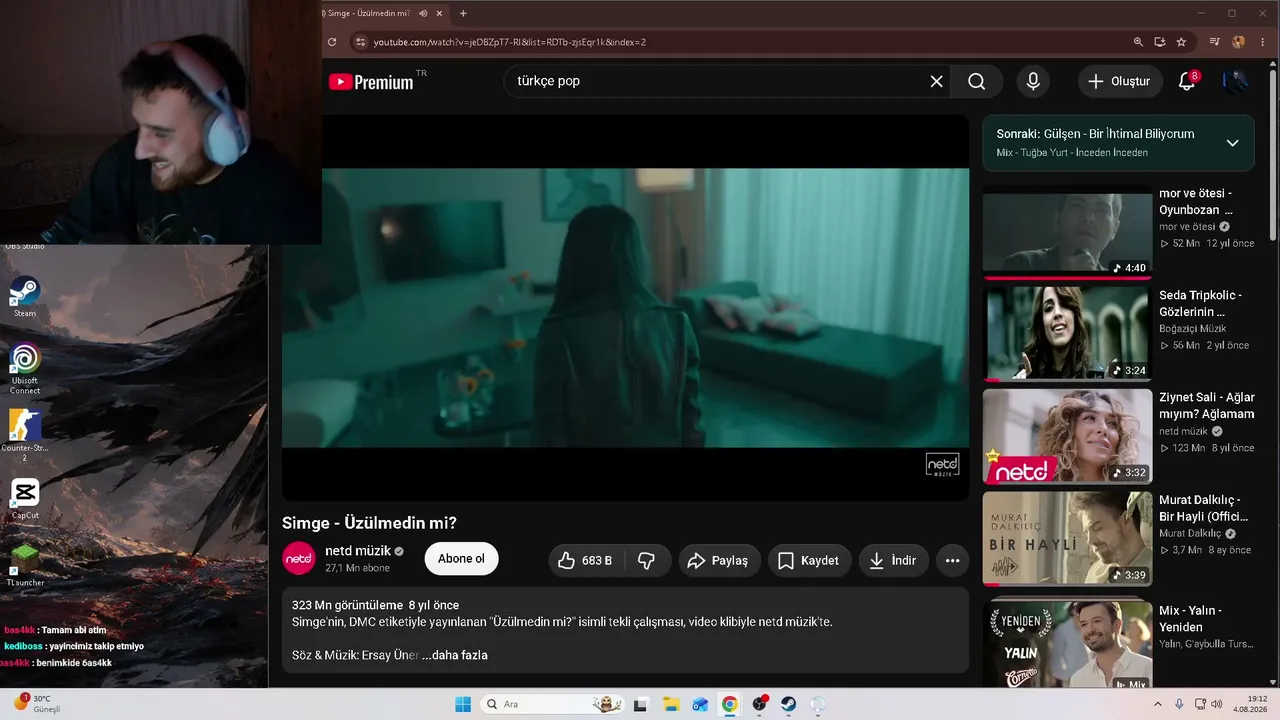This screenshot has height=720, width=1280.
Task: Reload the page in Chrome
Action: [332, 42]
